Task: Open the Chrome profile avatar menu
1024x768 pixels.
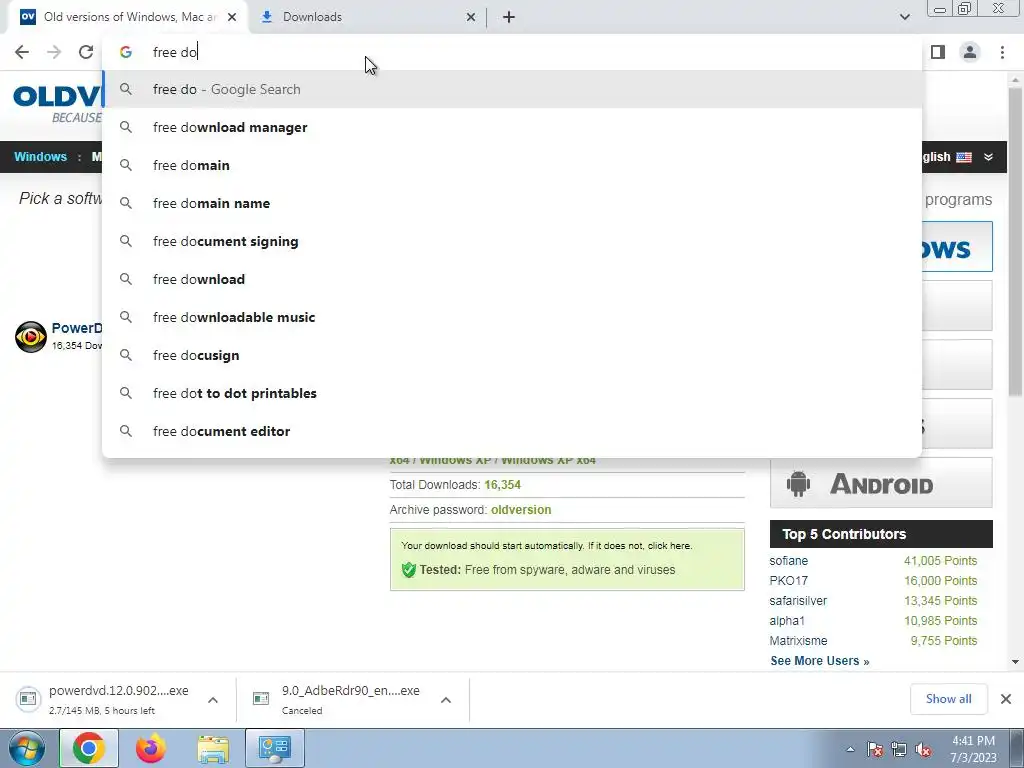Action: coord(970,52)
